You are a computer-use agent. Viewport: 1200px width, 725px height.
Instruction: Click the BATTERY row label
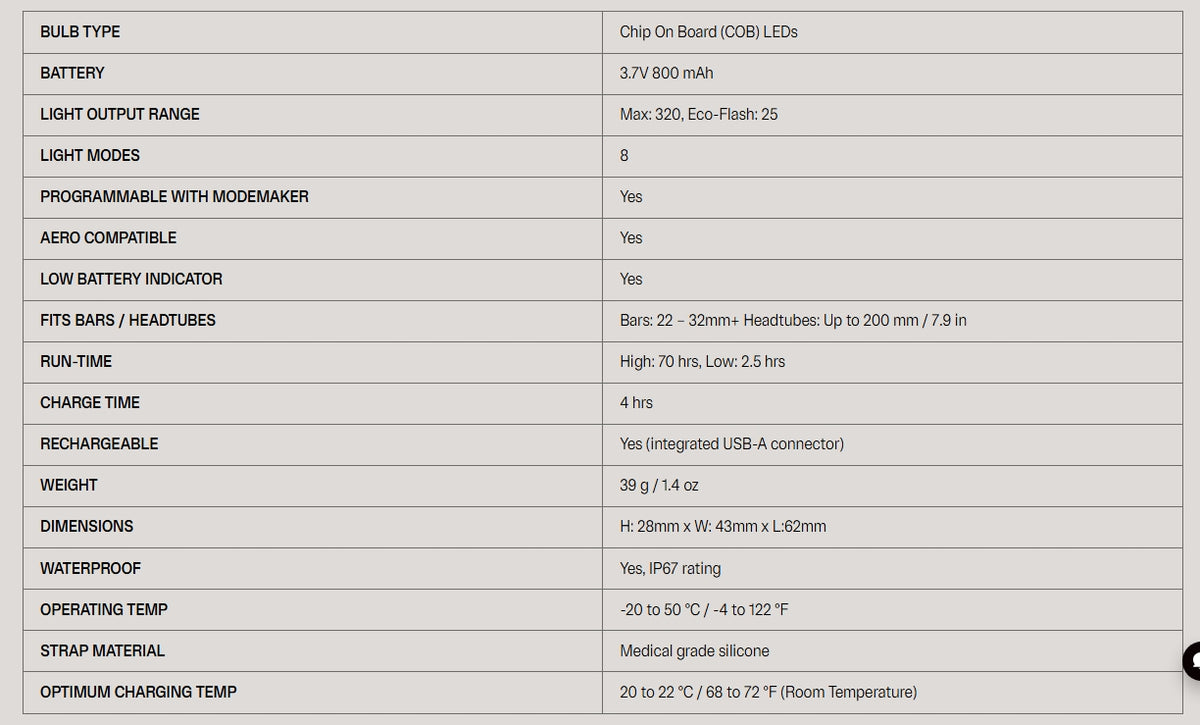[72, 73]
